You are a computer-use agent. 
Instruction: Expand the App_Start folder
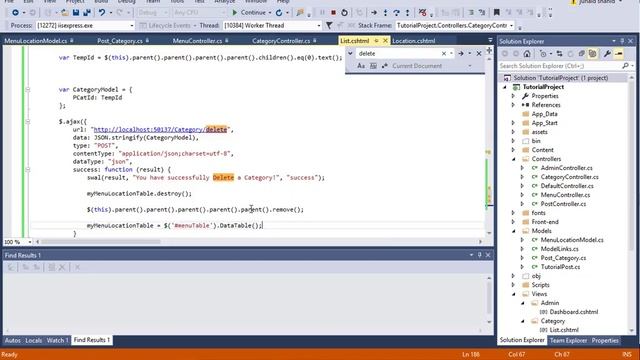(x=513, y=123)
